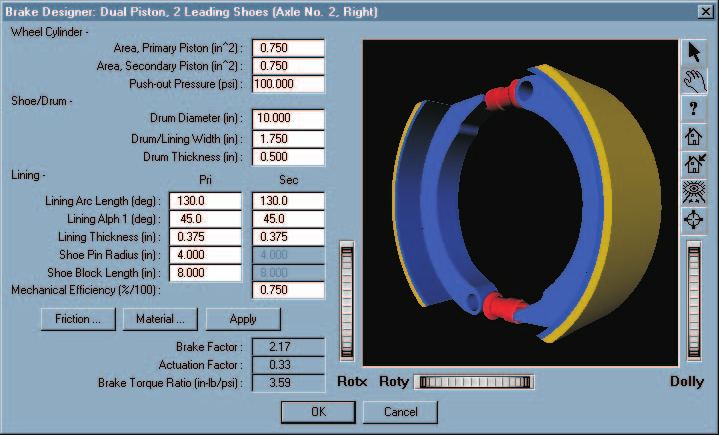Click the Push-out Pressure field
This screenshot has height=435, width=719.
point(288,84)
